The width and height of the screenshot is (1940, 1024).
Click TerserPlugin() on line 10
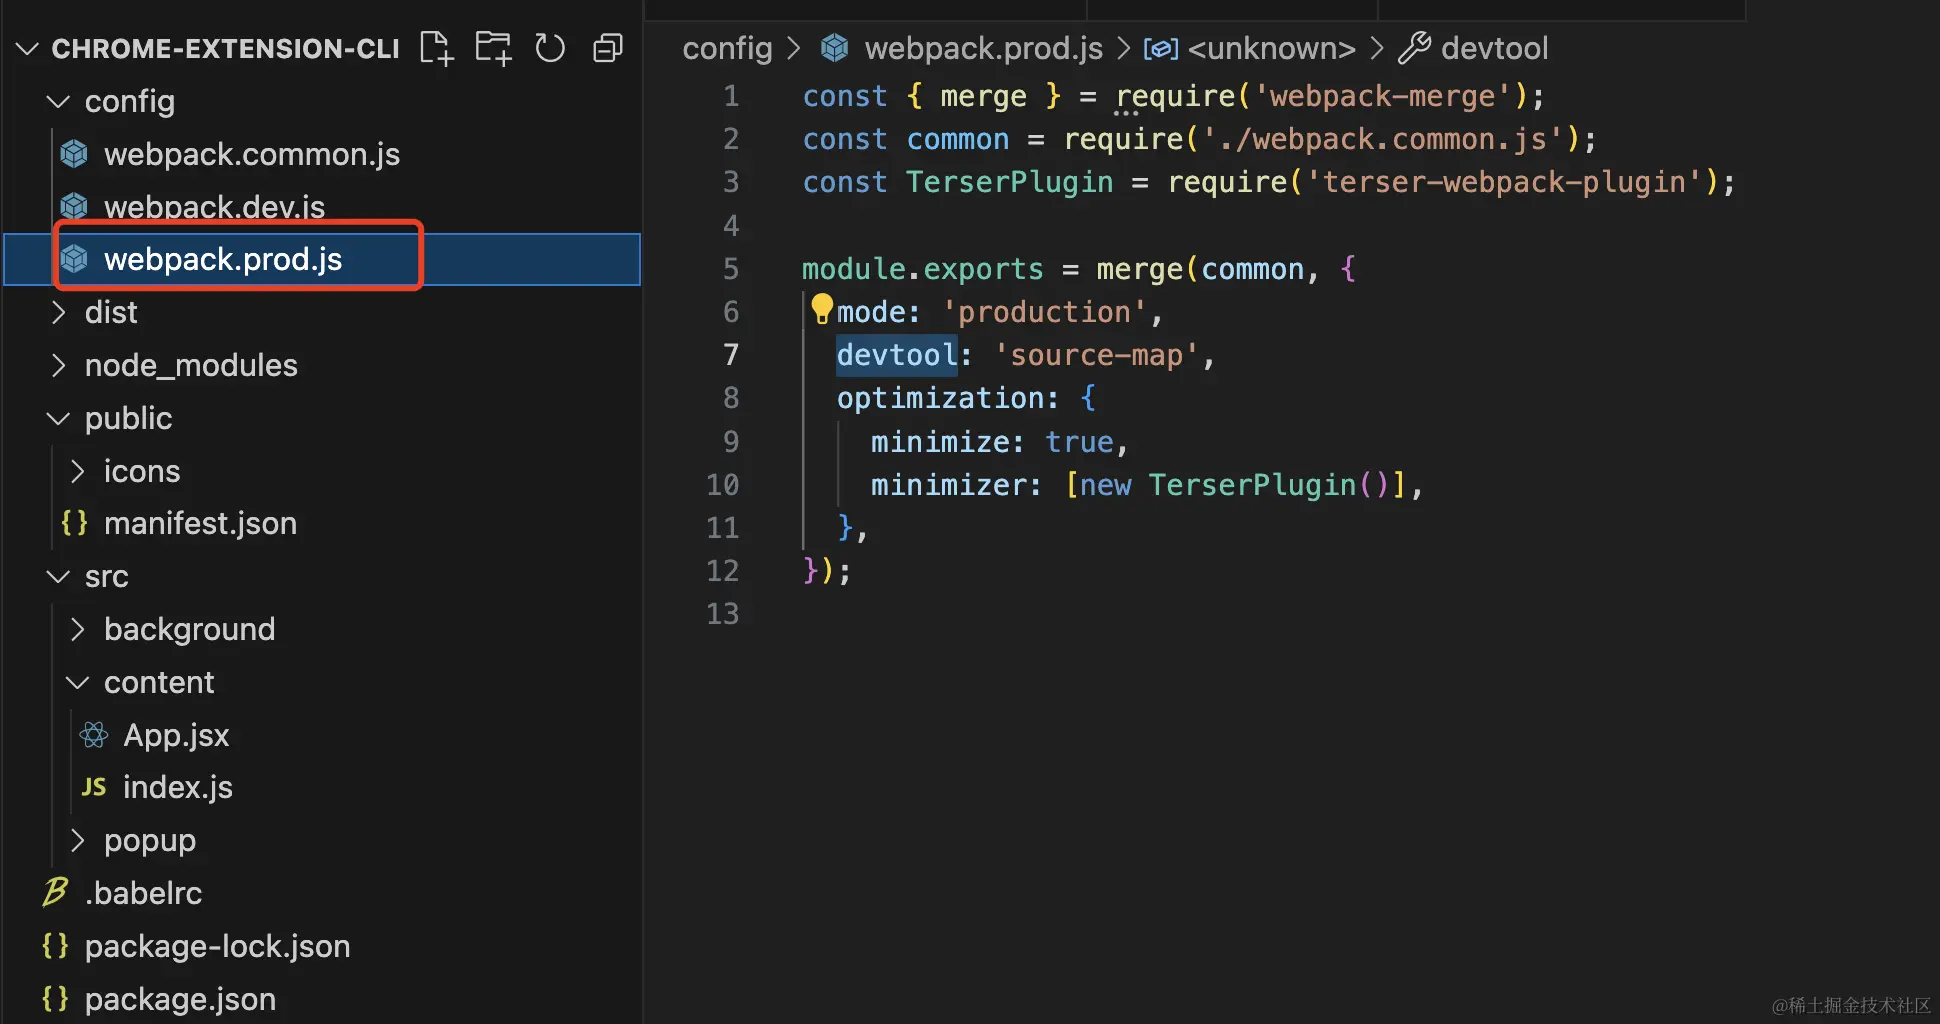click(x=1269, y=485)
